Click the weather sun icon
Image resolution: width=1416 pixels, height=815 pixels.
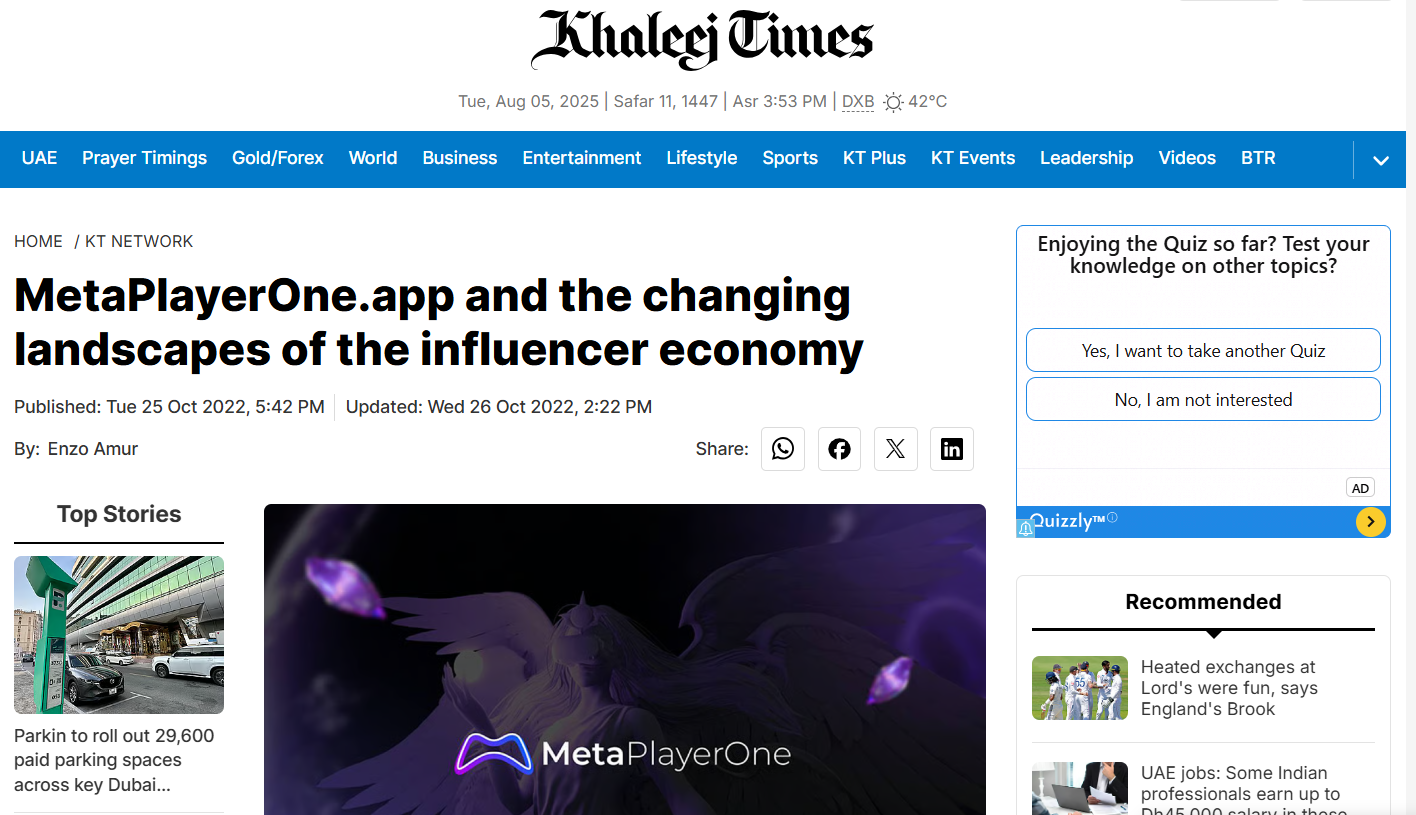click(893, 102)
